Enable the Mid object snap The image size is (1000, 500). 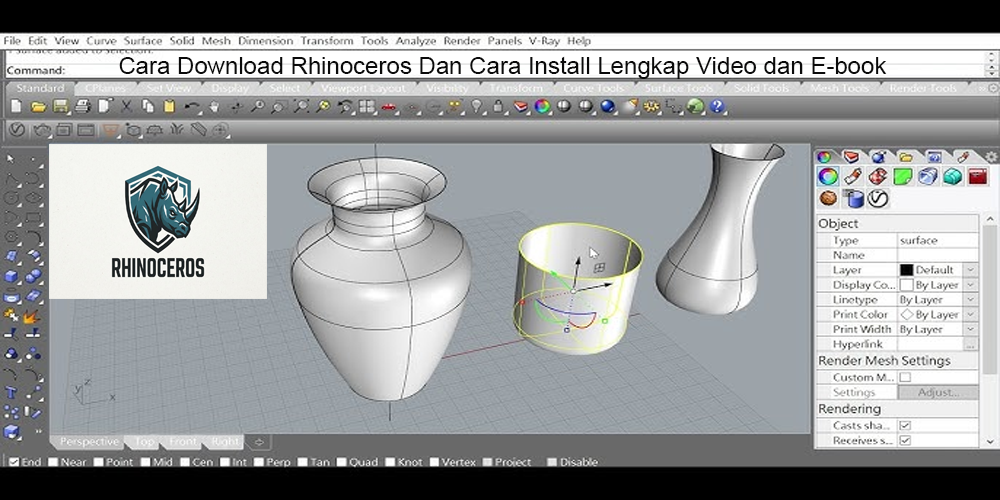(145, 462)
